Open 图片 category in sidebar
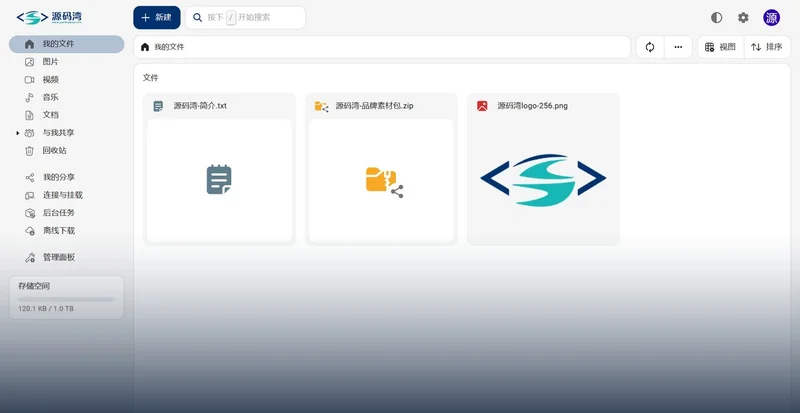800x413 pixels. 66,62
